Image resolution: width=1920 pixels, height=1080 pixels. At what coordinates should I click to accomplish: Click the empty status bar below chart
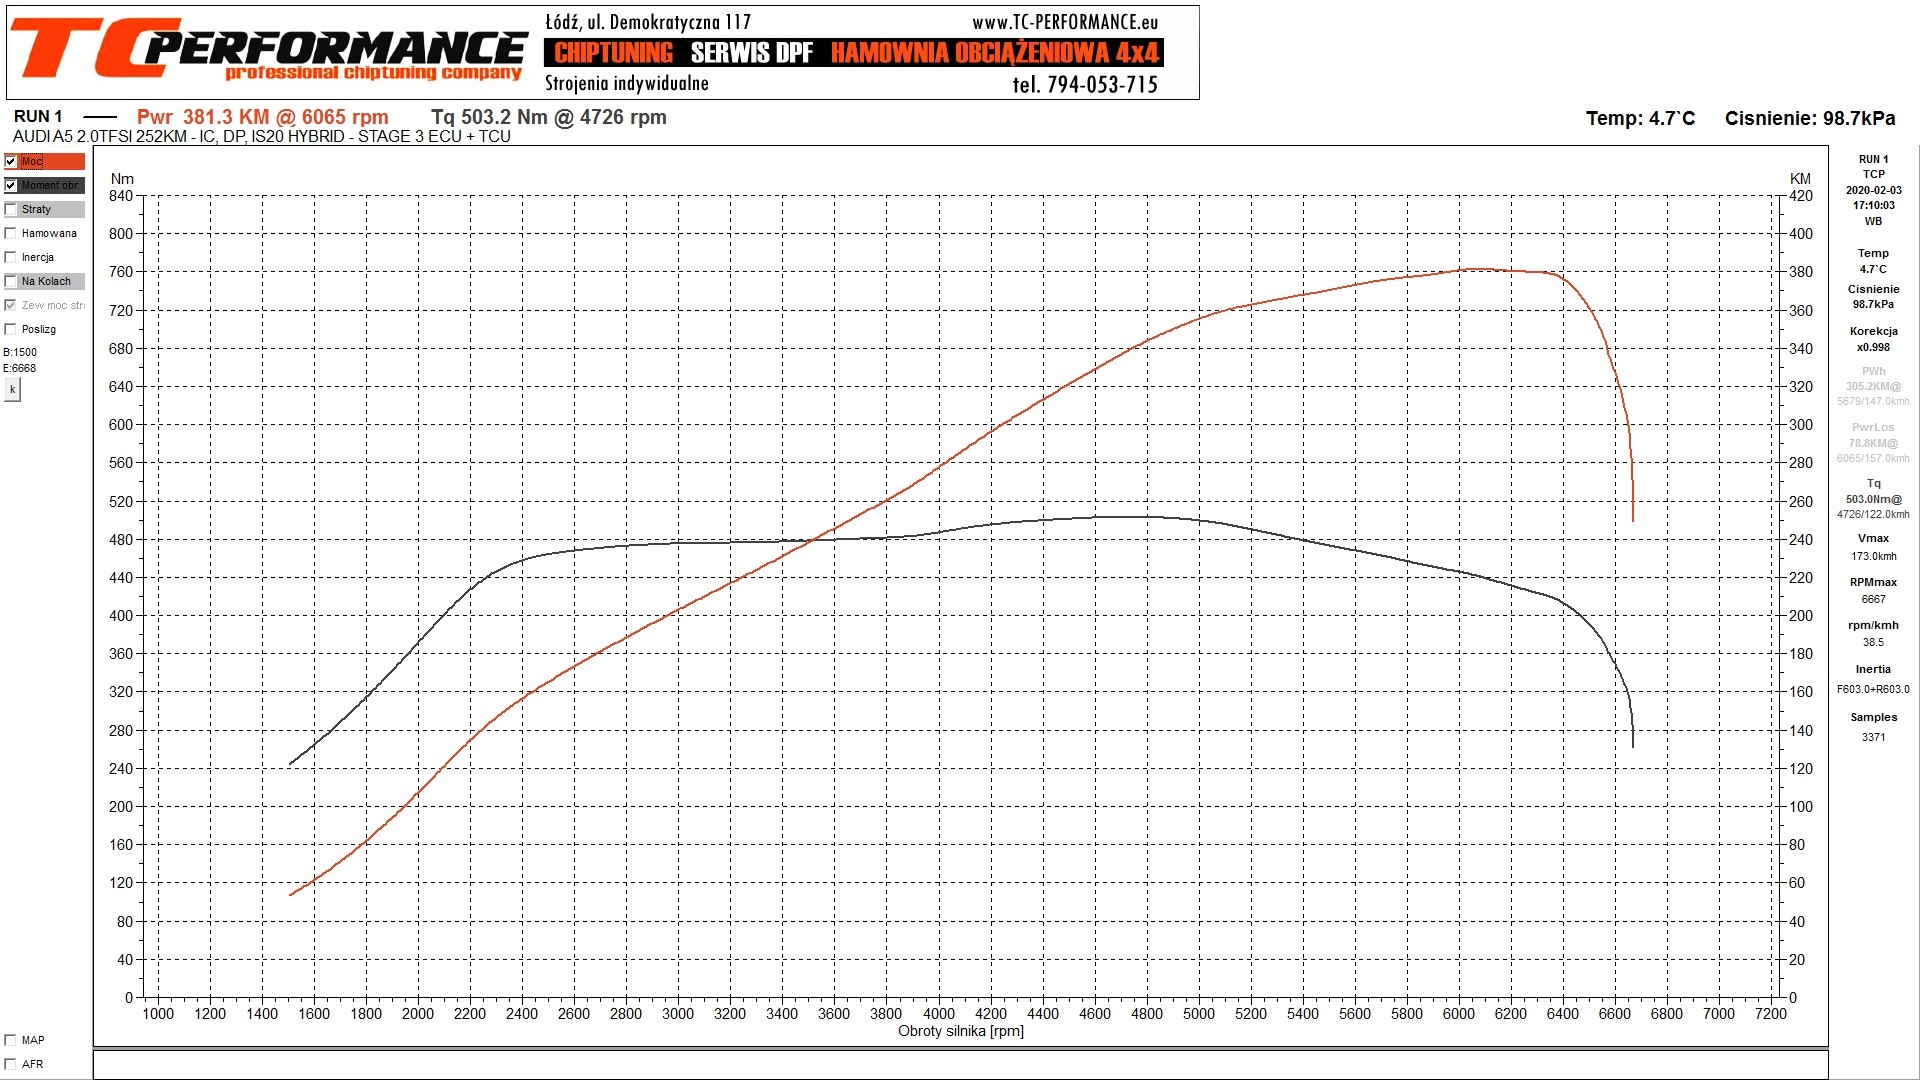(x=960, y=1064)
